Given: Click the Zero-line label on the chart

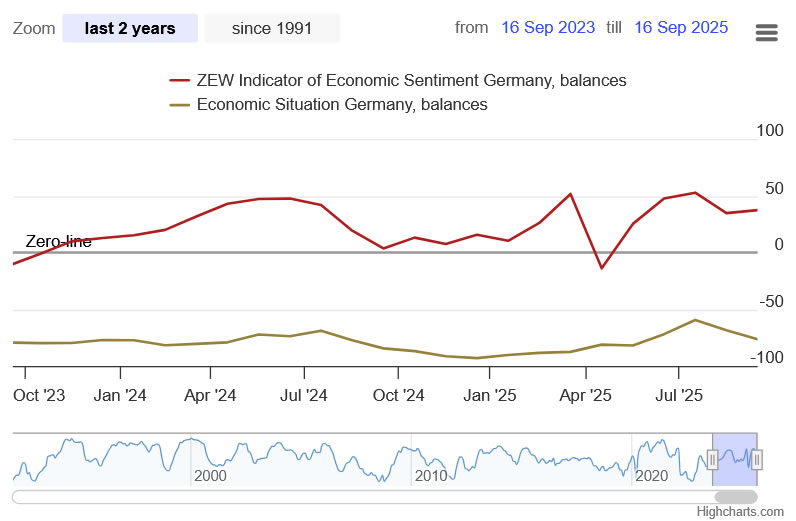Looking at the screenshot, I should 58,241.
